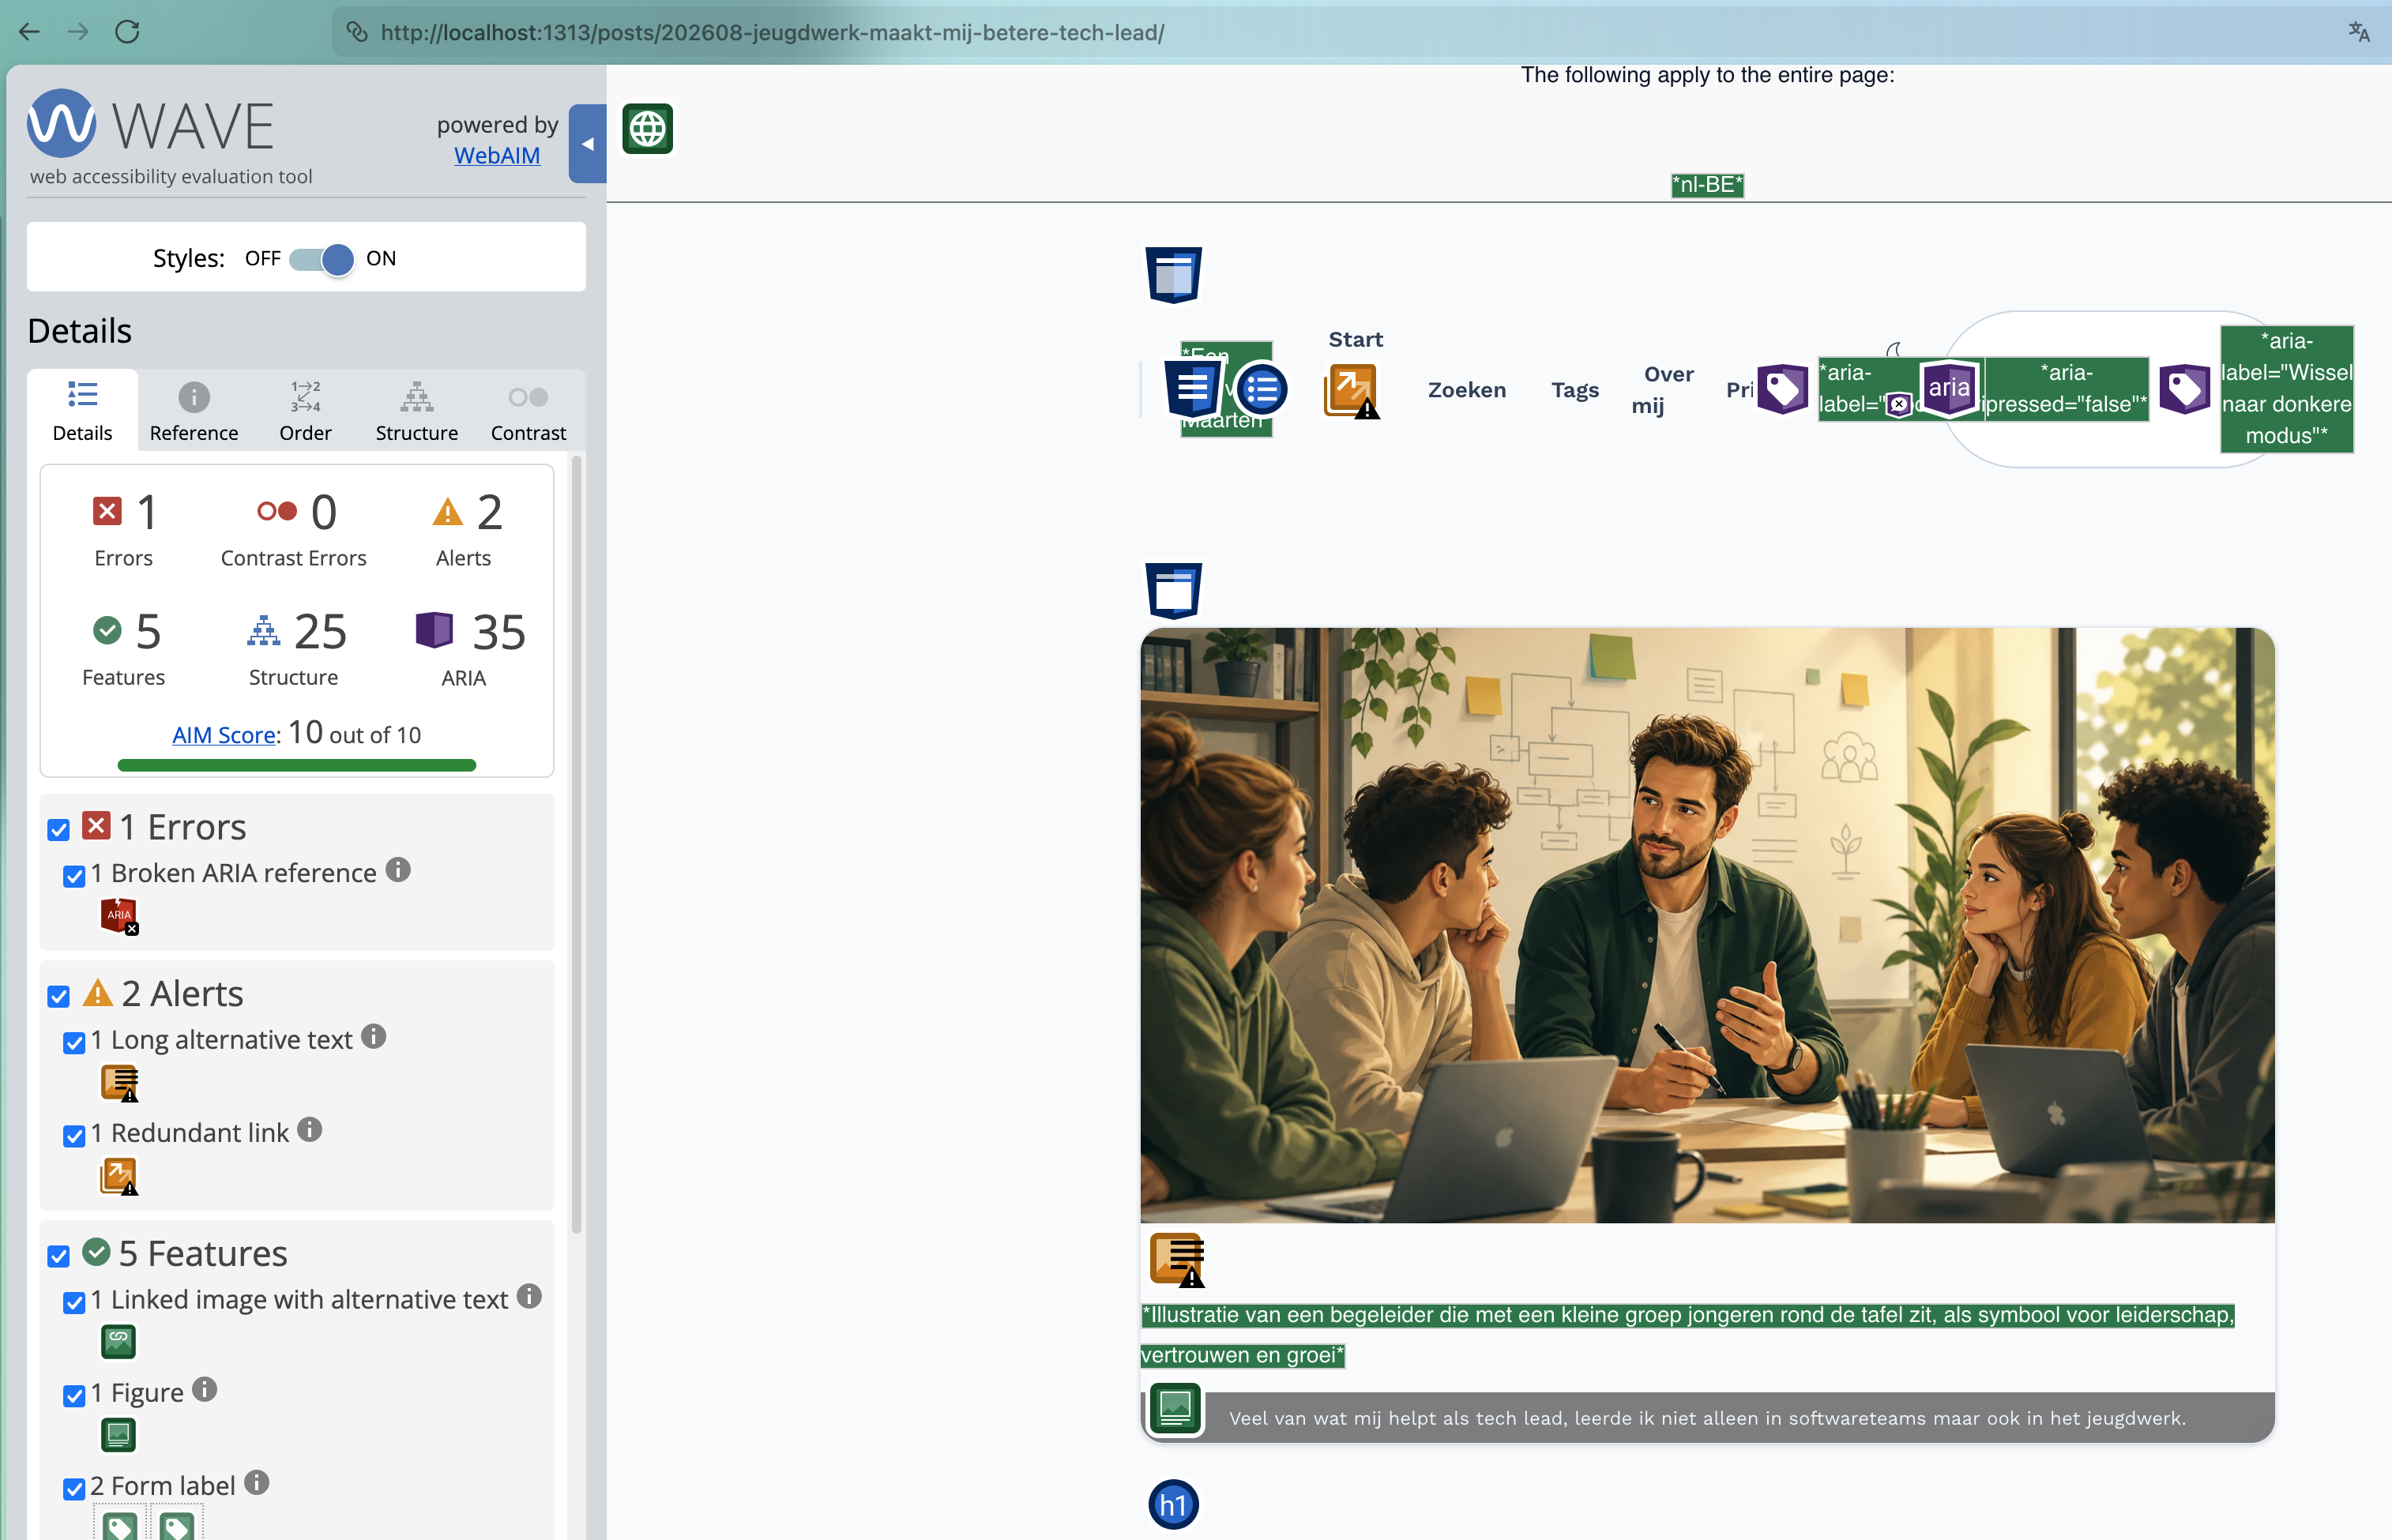The image size is (2392, 1540).
Task: Click the Broken ARIA reference error icon
Action: (119, 916)
